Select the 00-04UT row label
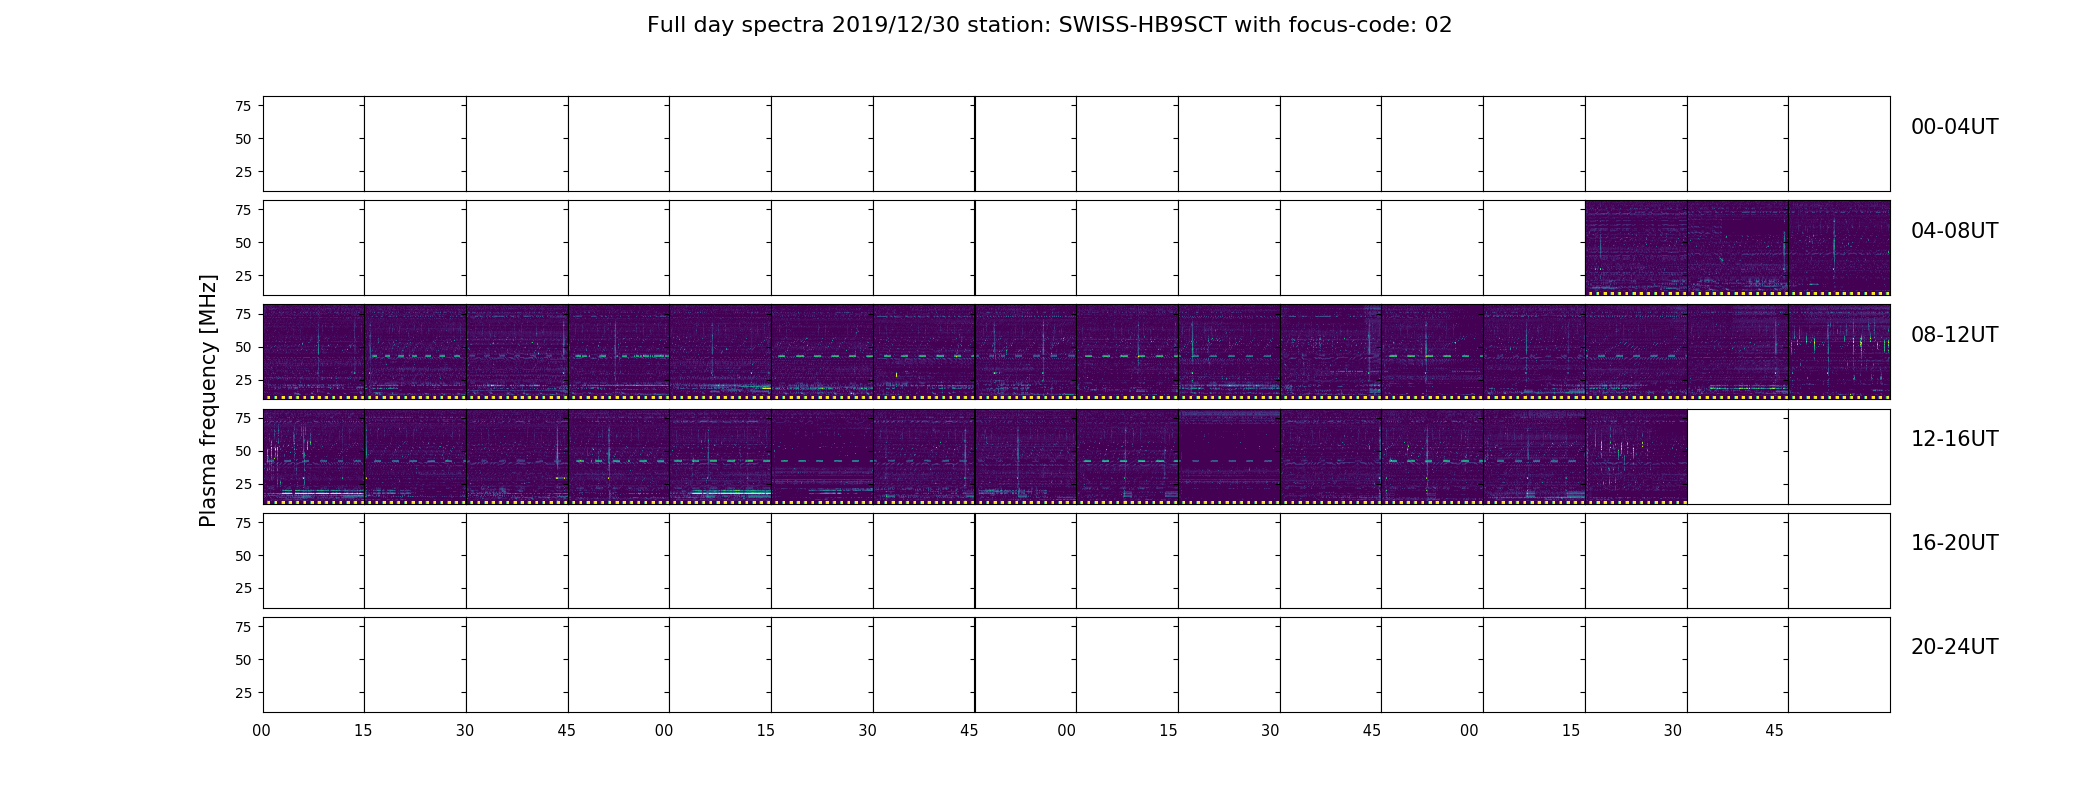 click(1954, 127)
